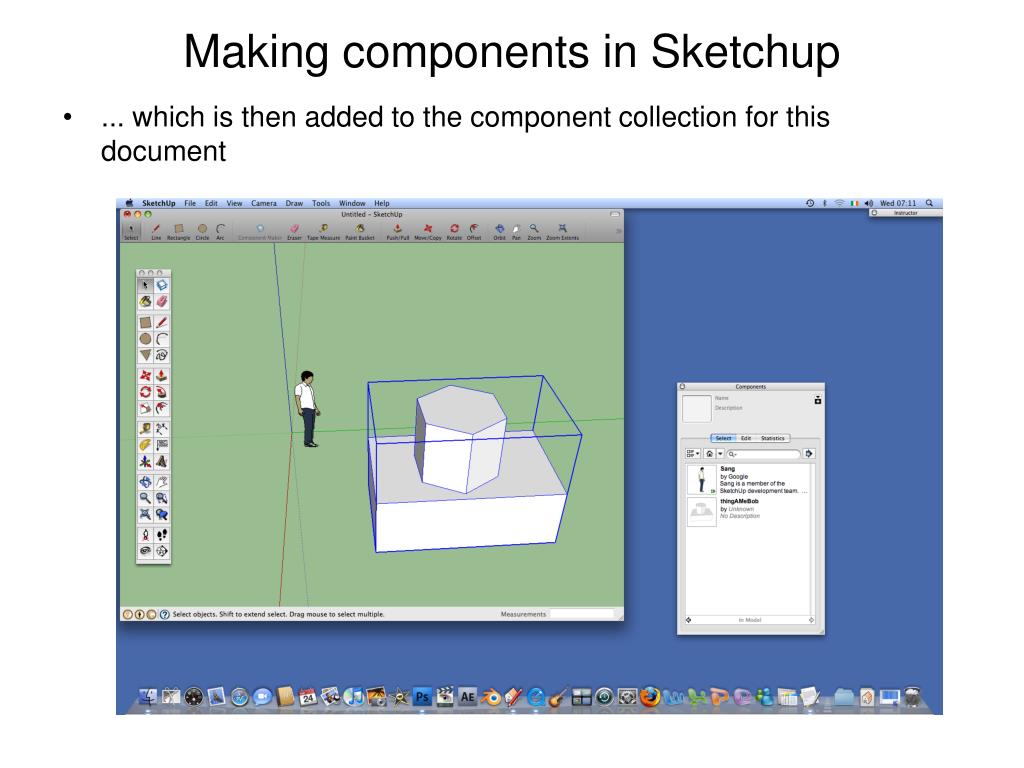Click Push/Pull in the top toolbar
Viewport: 1024px width, 768px height.
pos(397,231)
